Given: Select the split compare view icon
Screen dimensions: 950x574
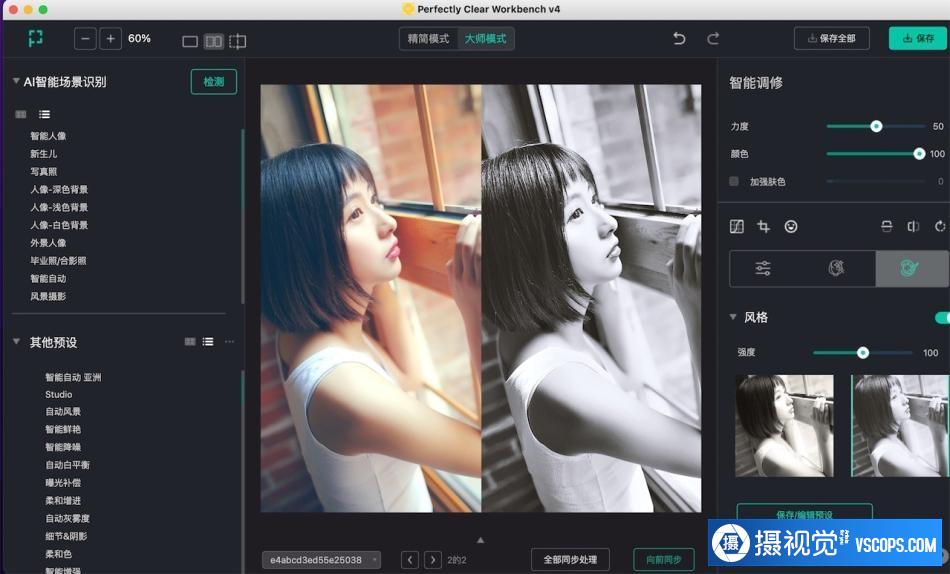Looking at the screenshot, I should click(238, 41).
